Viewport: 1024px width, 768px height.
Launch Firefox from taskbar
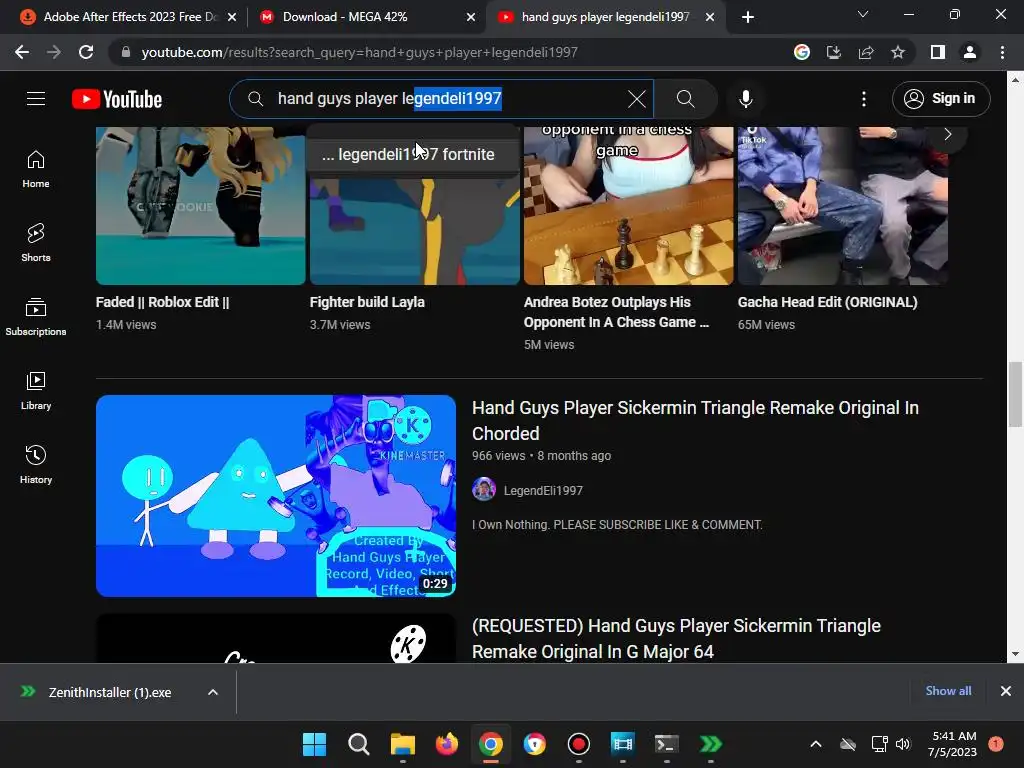coord(447,744)
